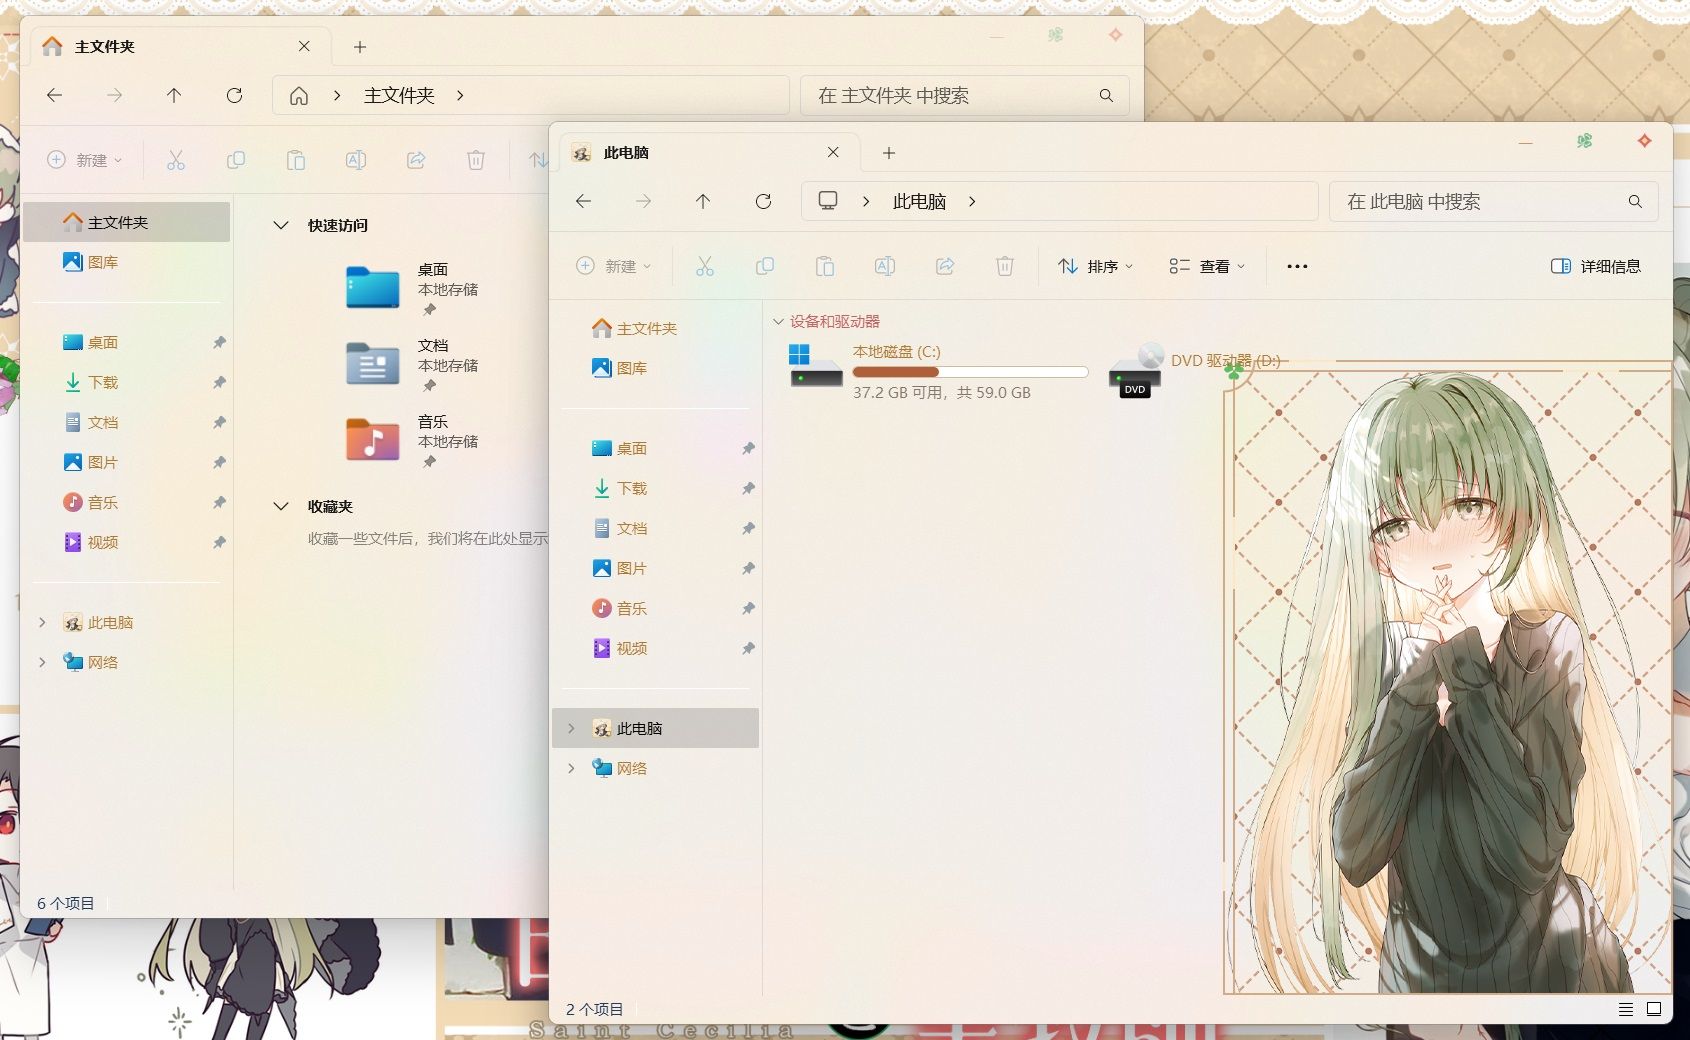Switch to details list view in status bar
This screenshot has width=1690, height=1040.
1626,1009
